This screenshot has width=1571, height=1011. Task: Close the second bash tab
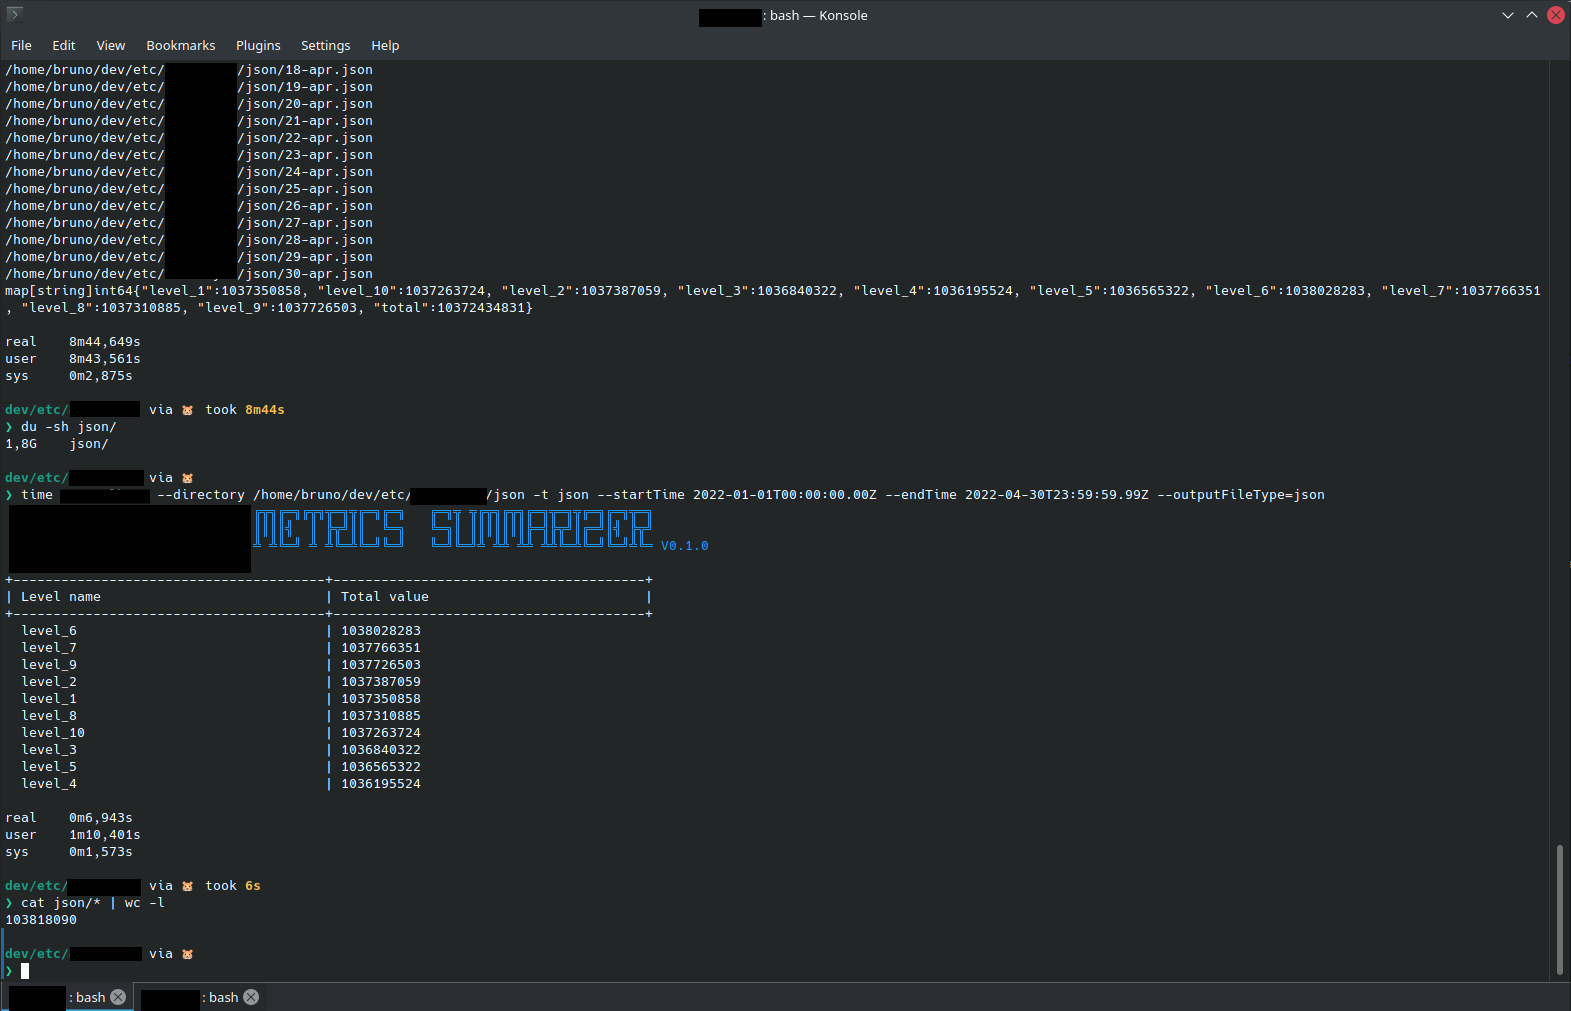pyautogui.click(x=251, y=997)
